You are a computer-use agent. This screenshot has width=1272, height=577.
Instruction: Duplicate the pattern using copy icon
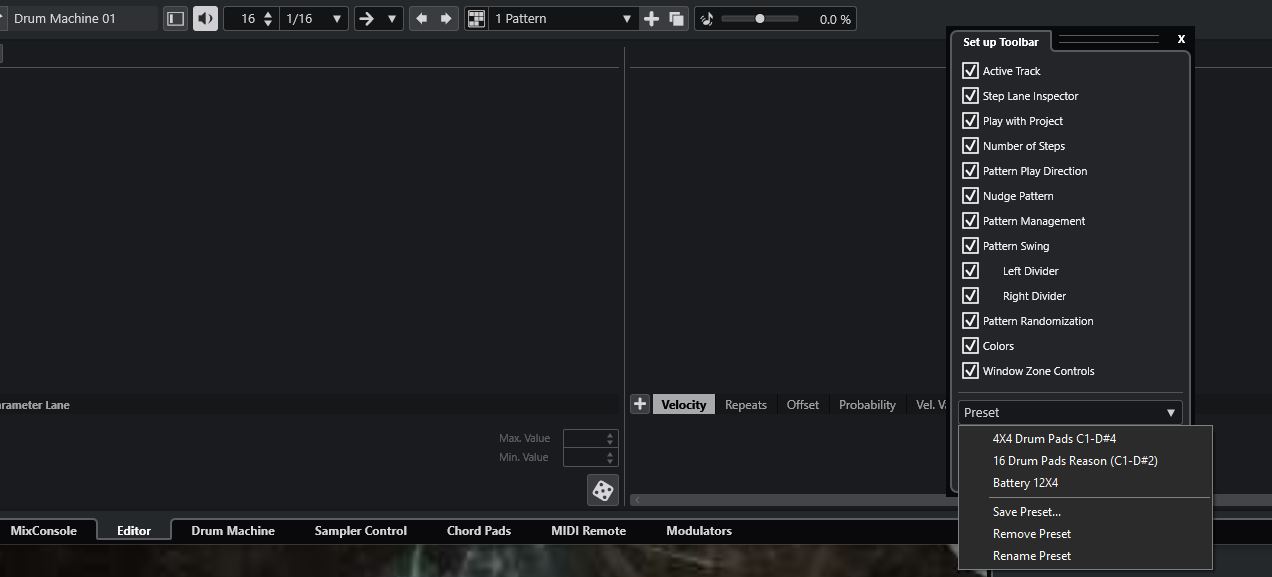coord(676,19)
